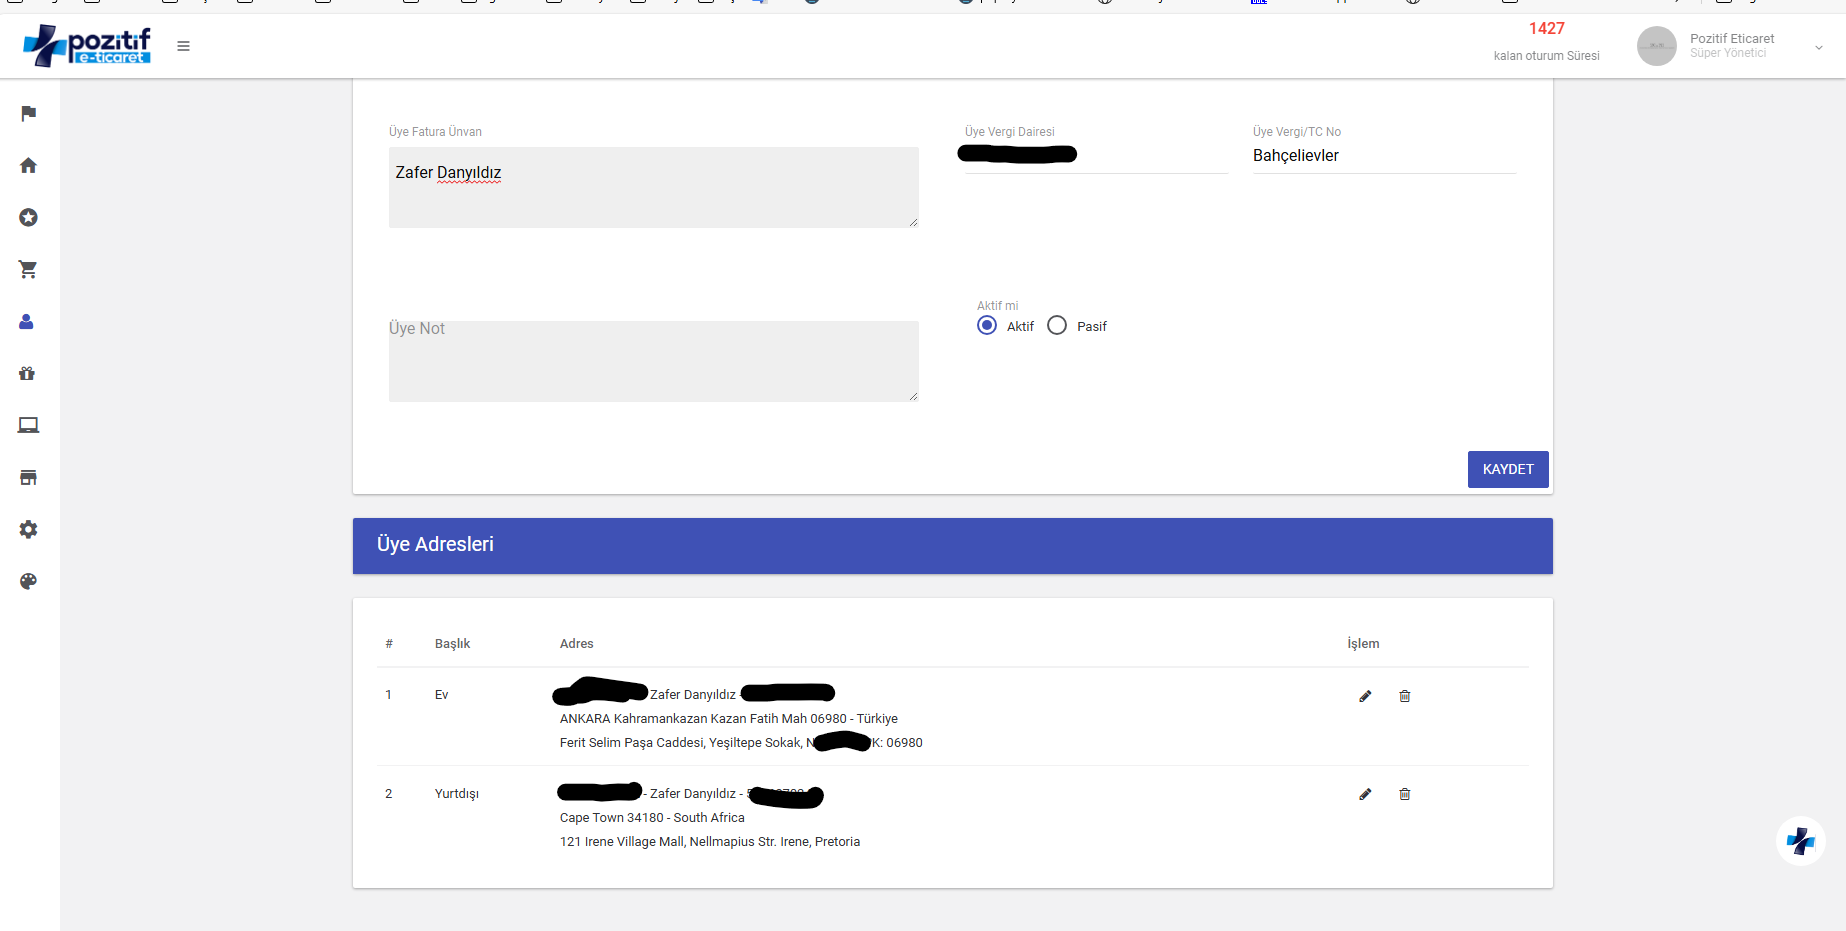
Task: Select the members user icon in sidebar
Action: (x=27, y=321)
